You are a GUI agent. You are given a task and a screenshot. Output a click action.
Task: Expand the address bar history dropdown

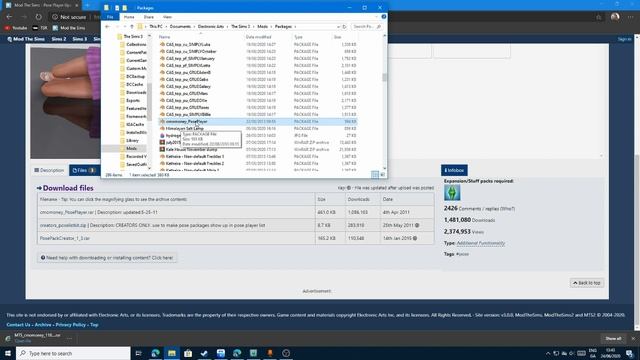[338, 27]
